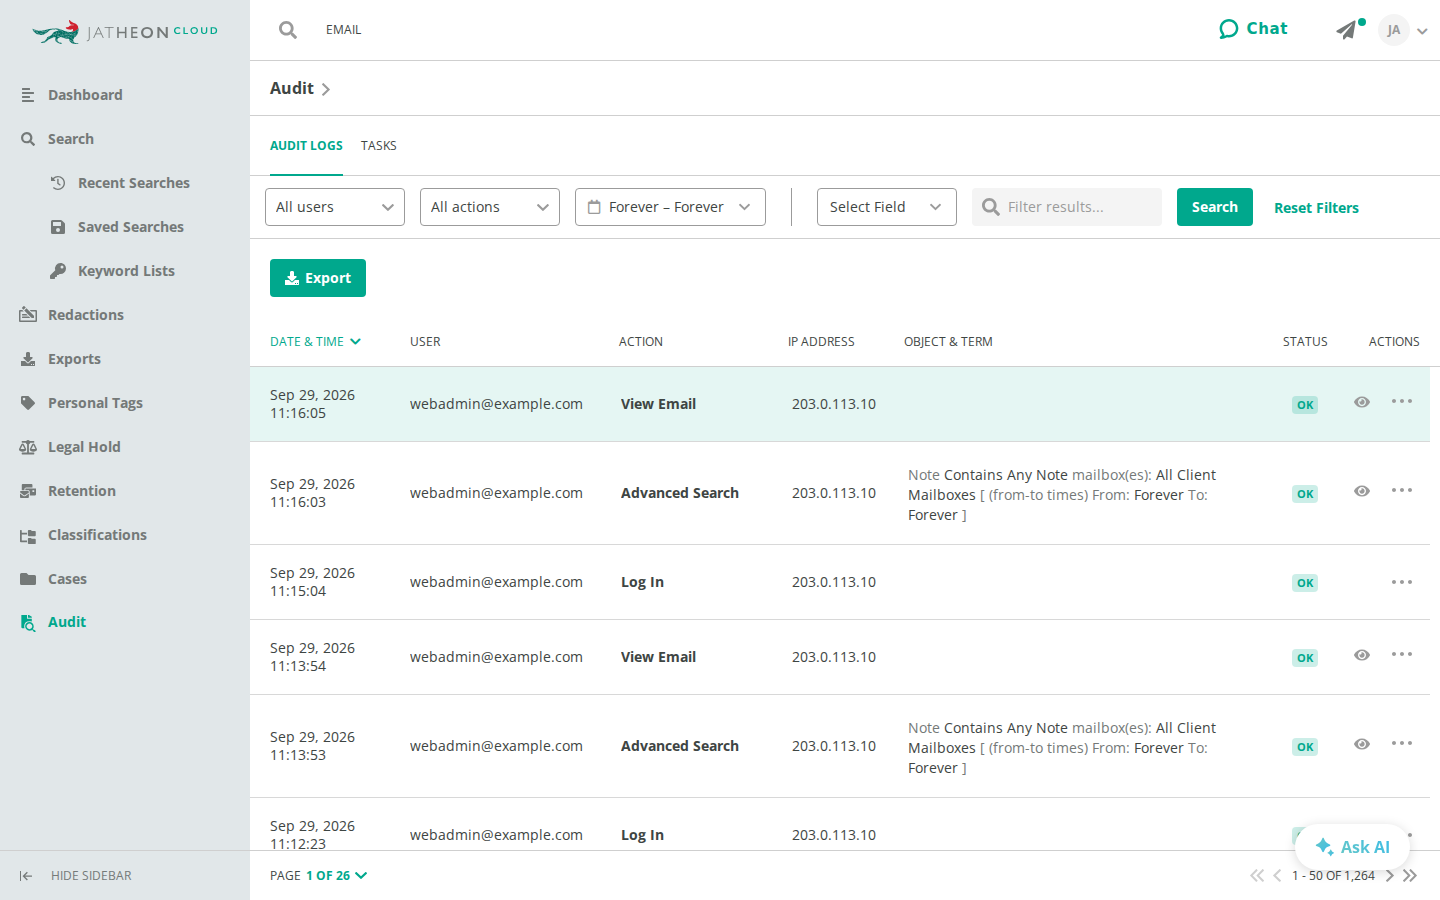The height and width of the screenshot is (900, 1440).
Task: Click the Audit breadcrumb heading
Action: point(292,88)
